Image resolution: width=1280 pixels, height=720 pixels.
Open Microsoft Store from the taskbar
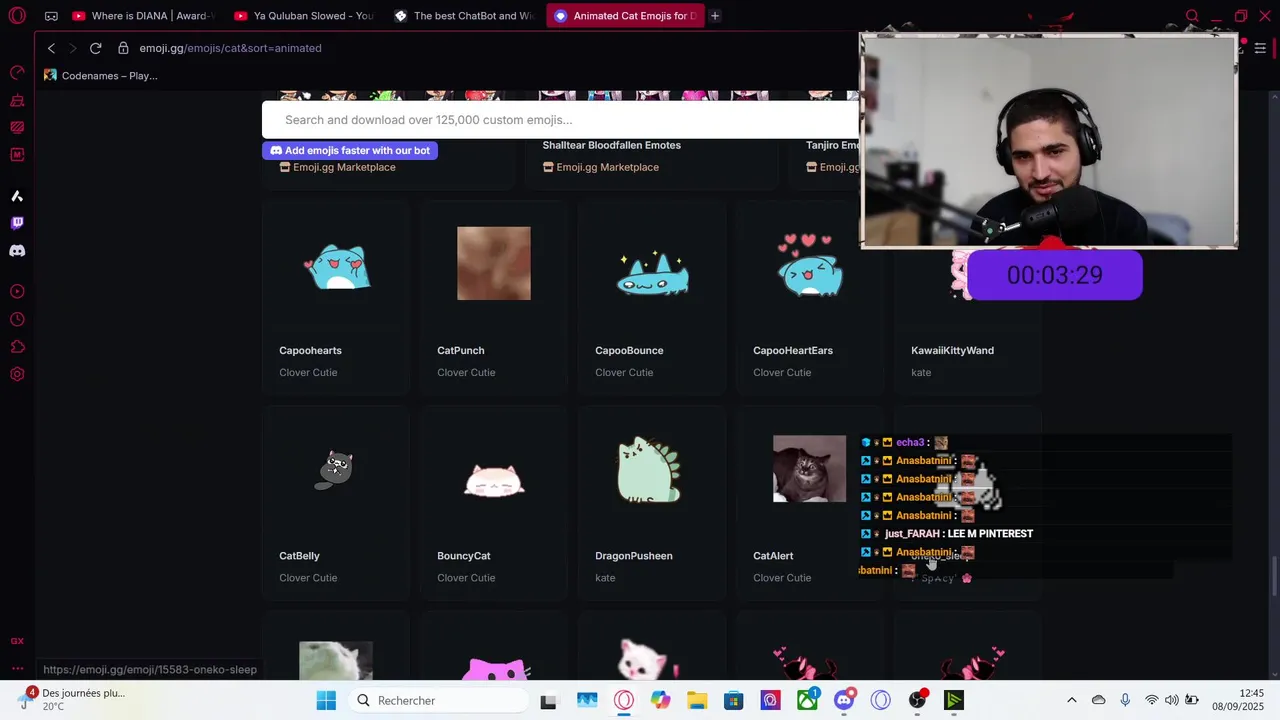point(734,701)
